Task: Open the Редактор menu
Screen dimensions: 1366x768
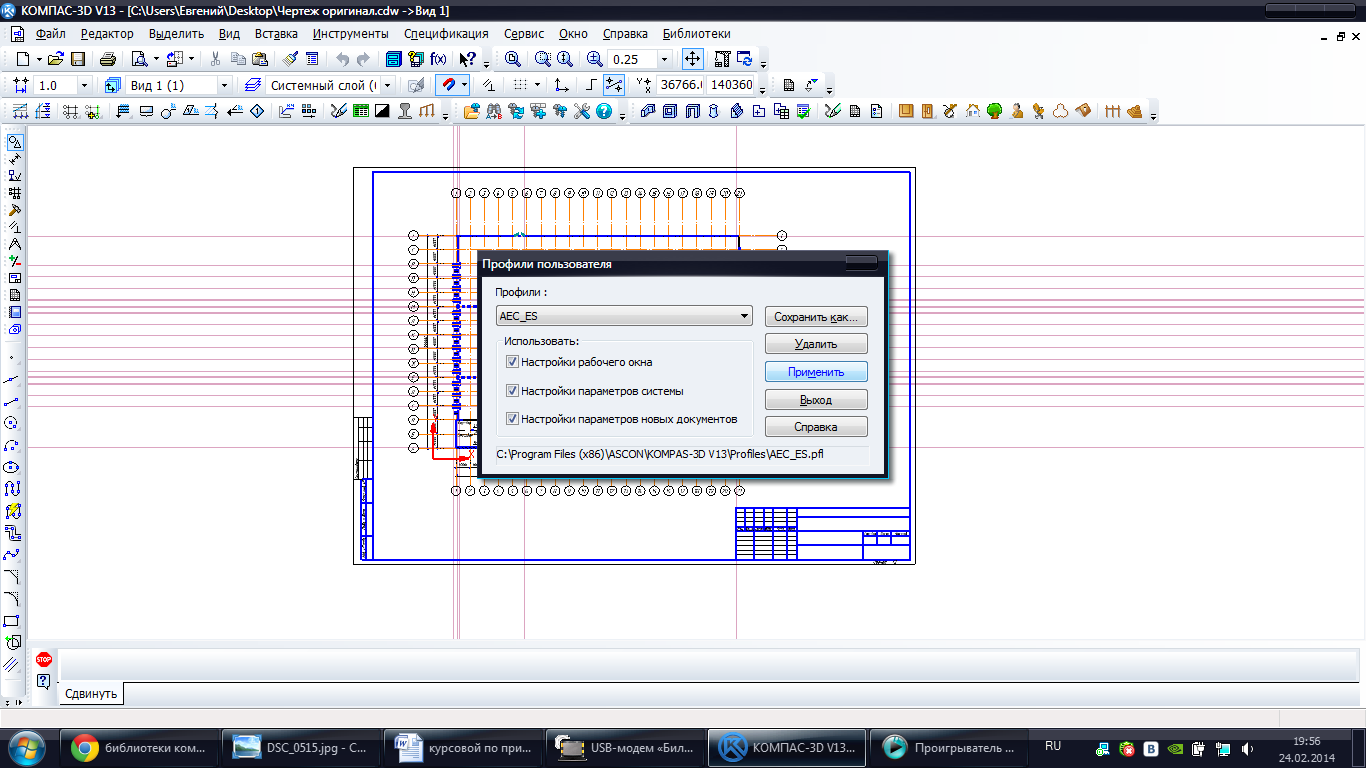Action: coord(107,34)
